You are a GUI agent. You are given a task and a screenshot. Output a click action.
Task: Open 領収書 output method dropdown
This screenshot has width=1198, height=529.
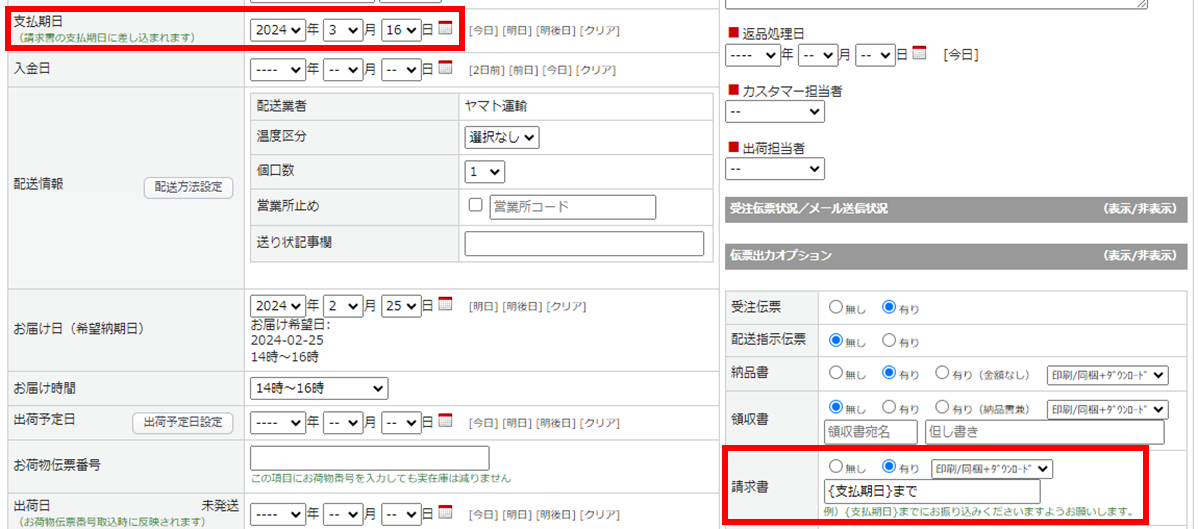(x=1108, y=409)
